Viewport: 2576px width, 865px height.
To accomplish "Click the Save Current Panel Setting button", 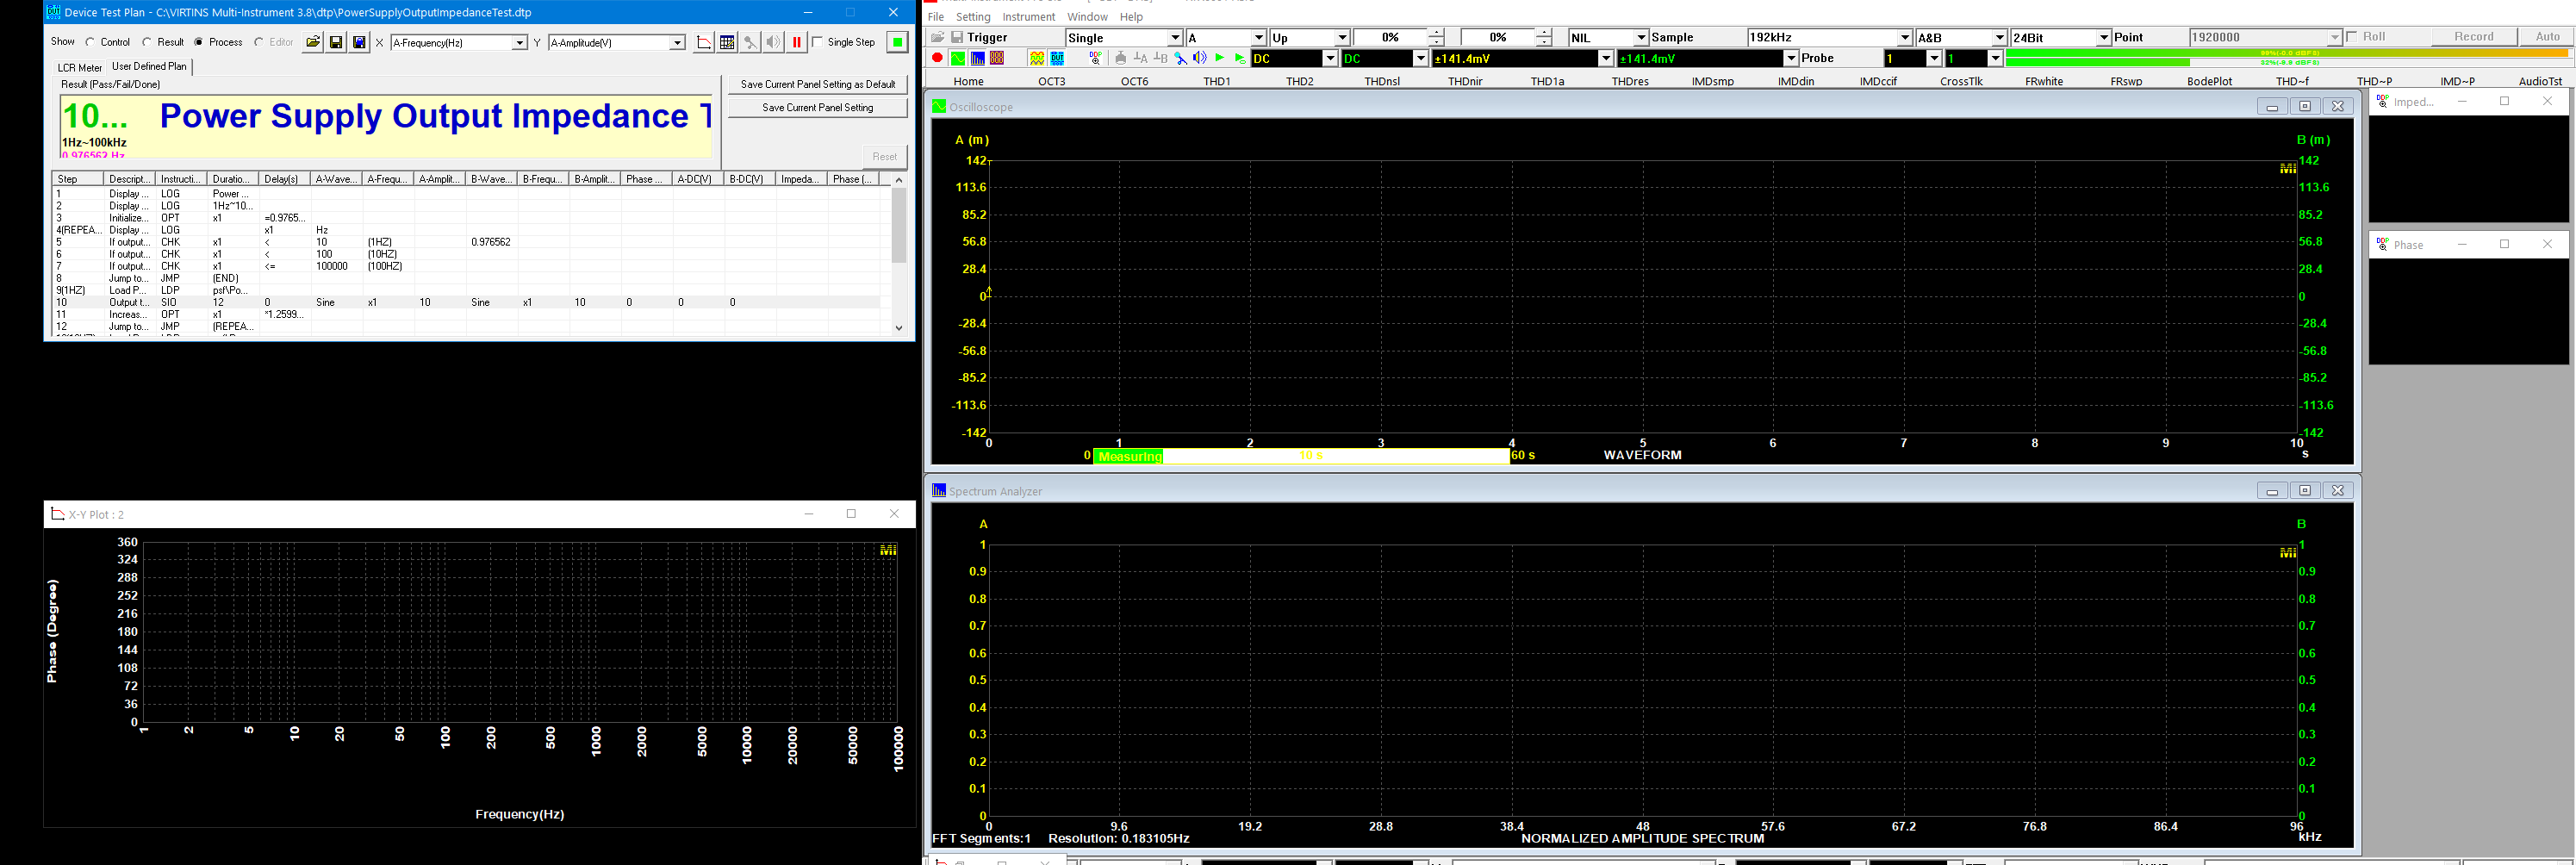I will tap(818, 108).
